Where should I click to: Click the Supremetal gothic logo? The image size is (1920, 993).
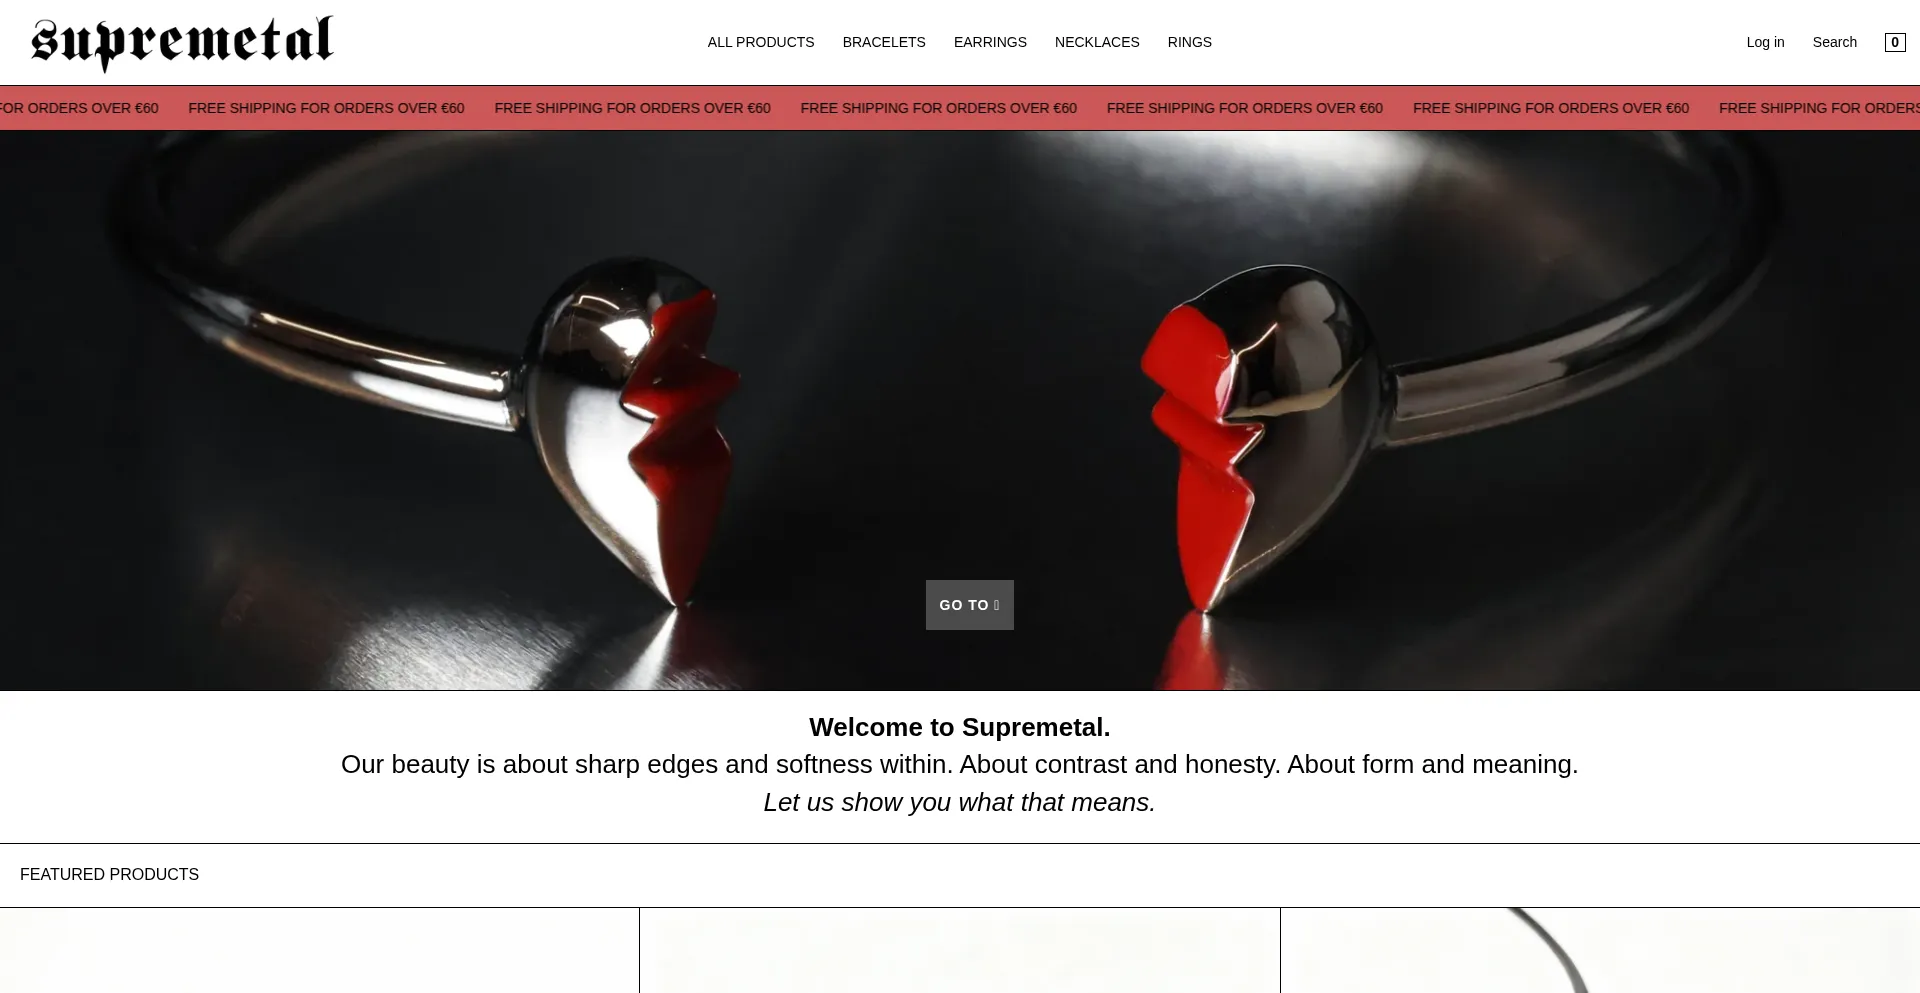[x=182, y=43]
